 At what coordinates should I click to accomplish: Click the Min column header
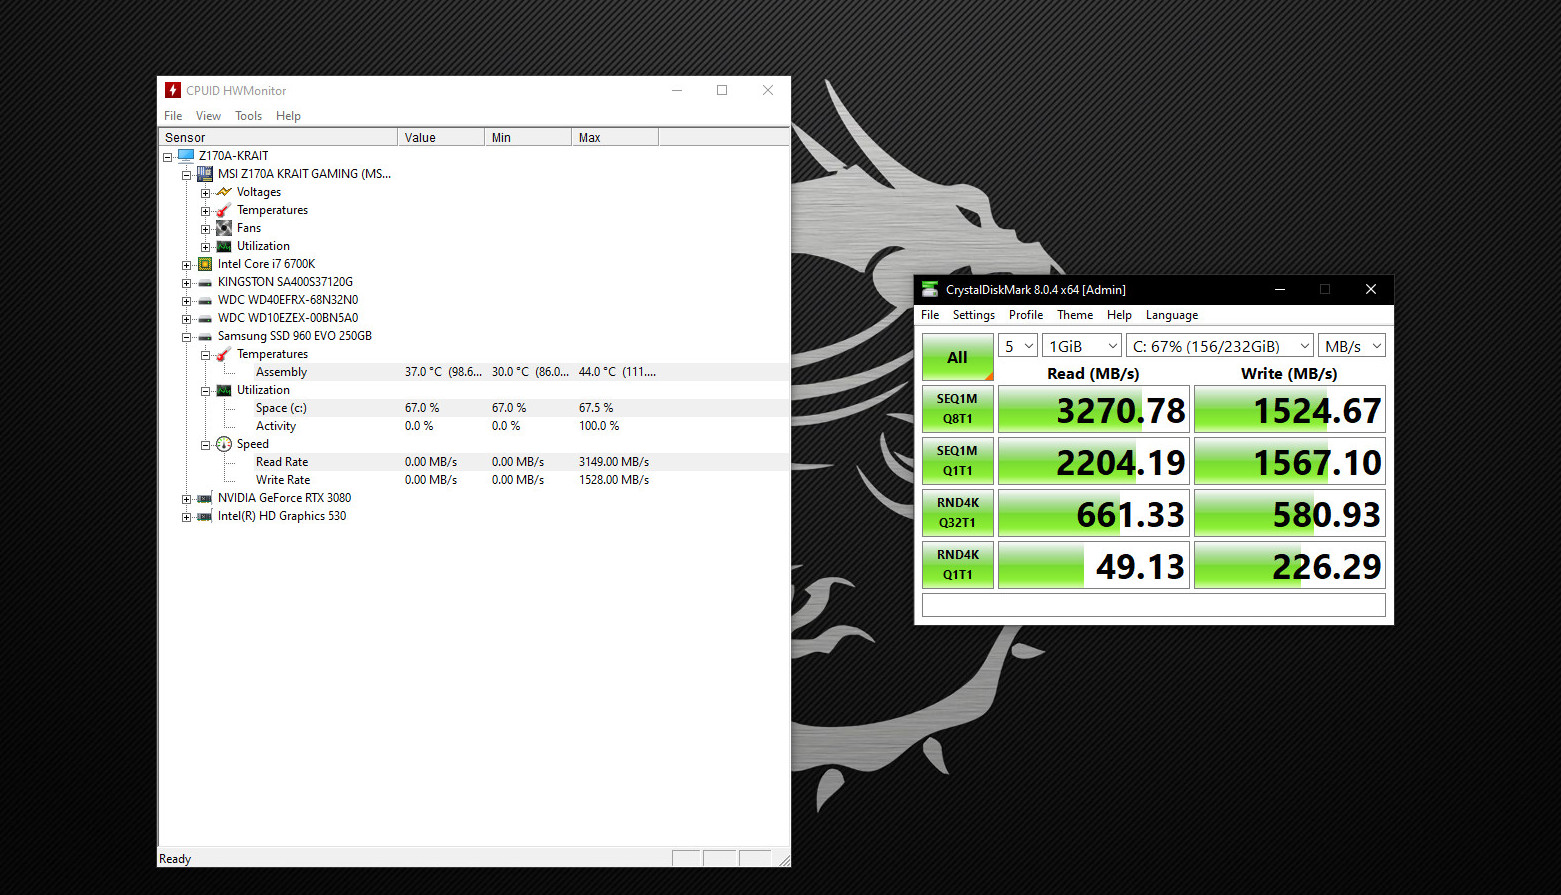[528, 137]
